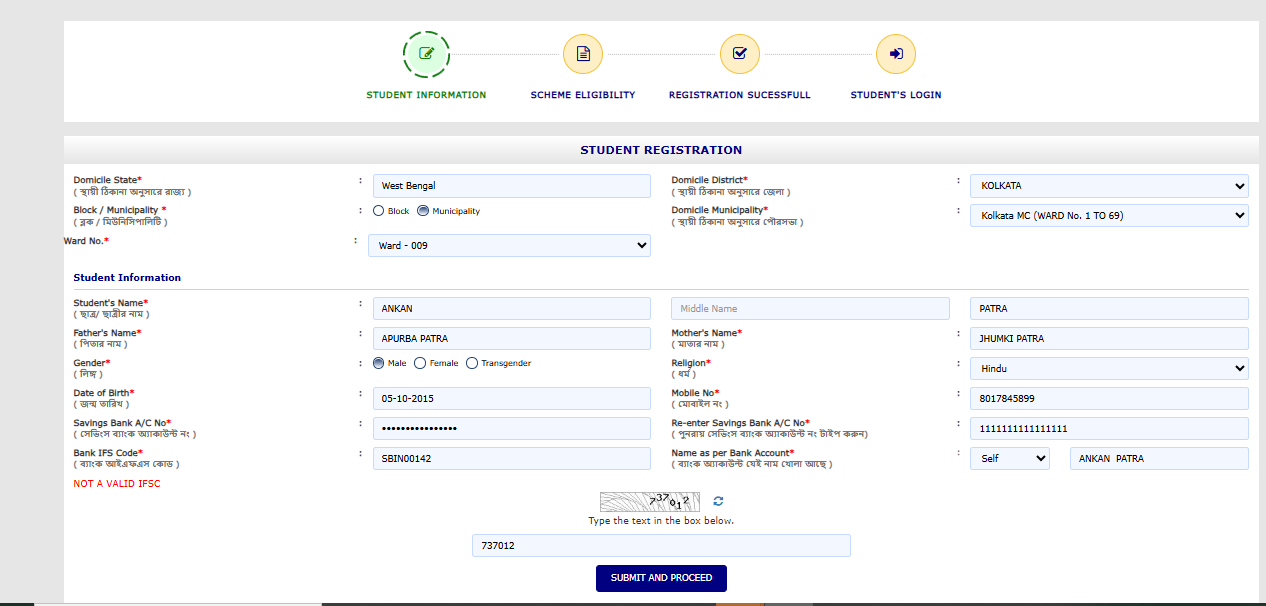The image size is (1266, 606).
Task: Click the Middle Name input field
Action: coord(810,309)
